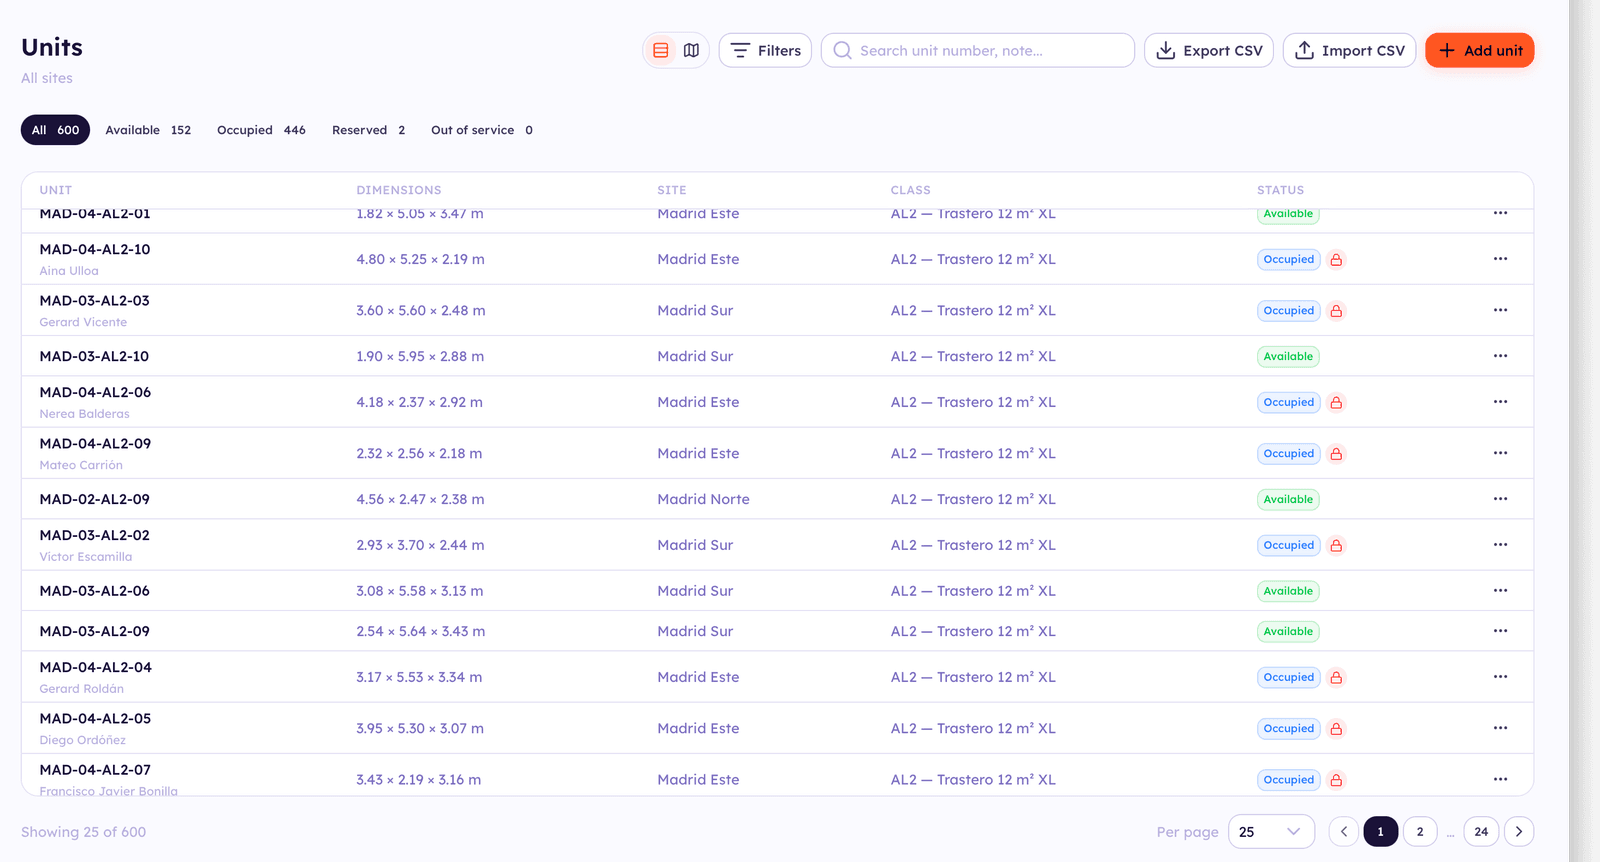Switch to map view icon

click(691, 50)
